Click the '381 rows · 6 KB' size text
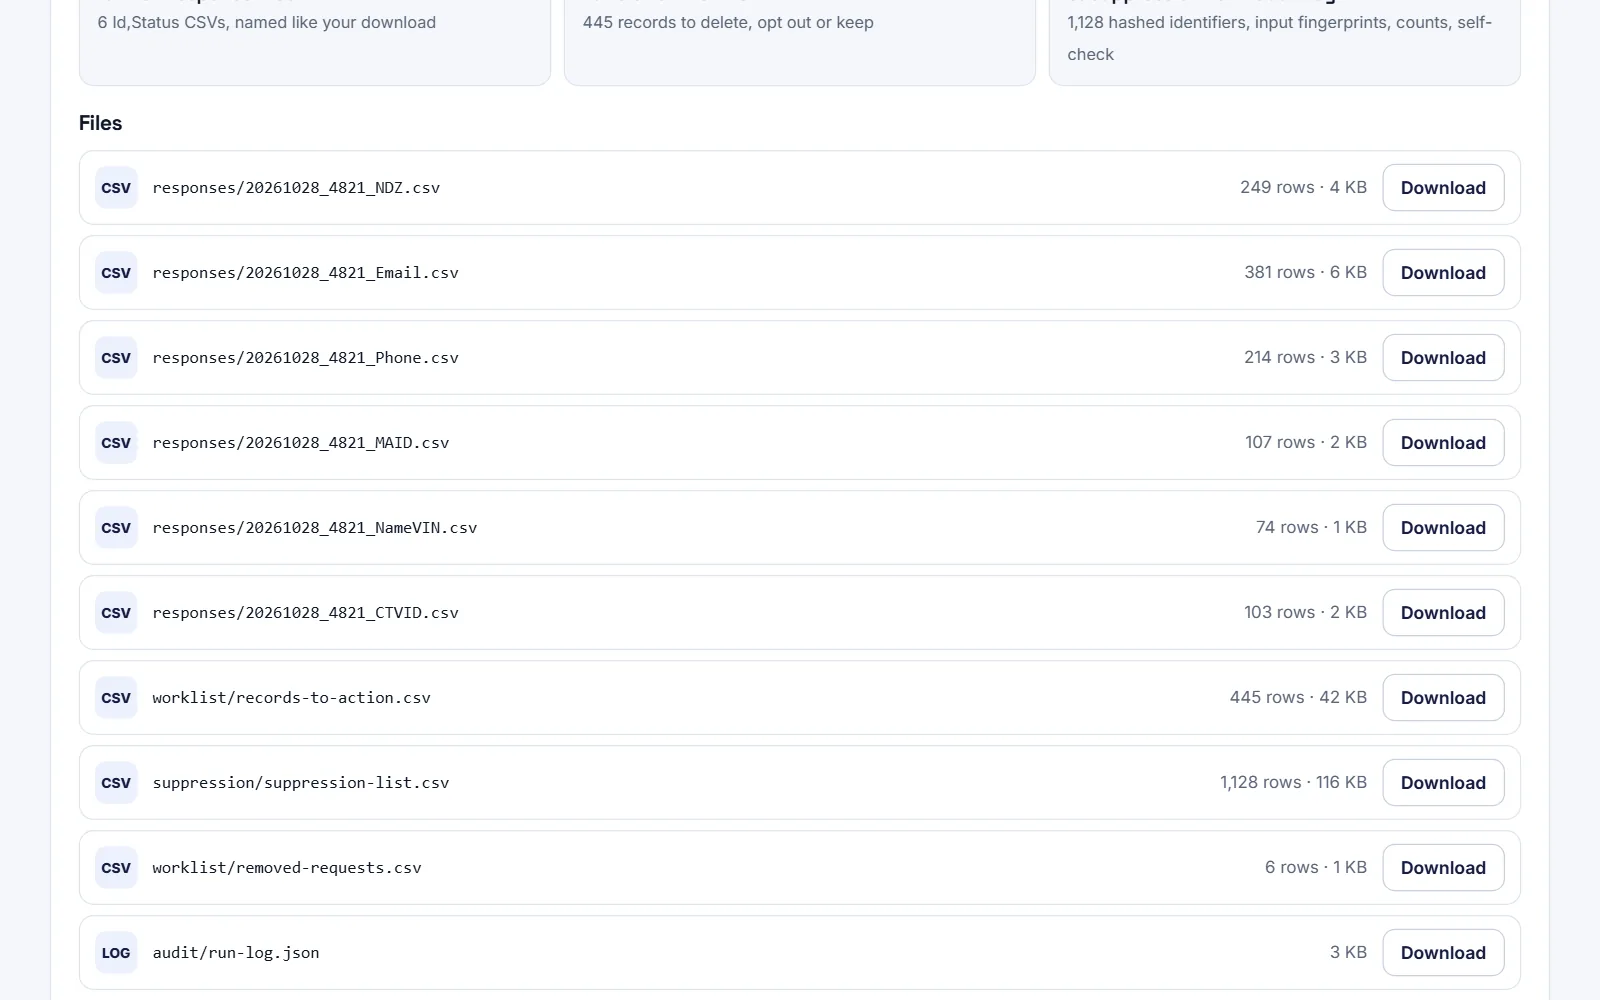 click(x=1305, y=272)
